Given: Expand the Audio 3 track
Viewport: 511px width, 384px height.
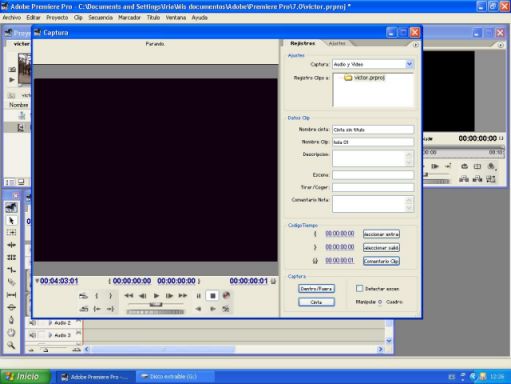Looking at the screenshot, I should point(50,335).
